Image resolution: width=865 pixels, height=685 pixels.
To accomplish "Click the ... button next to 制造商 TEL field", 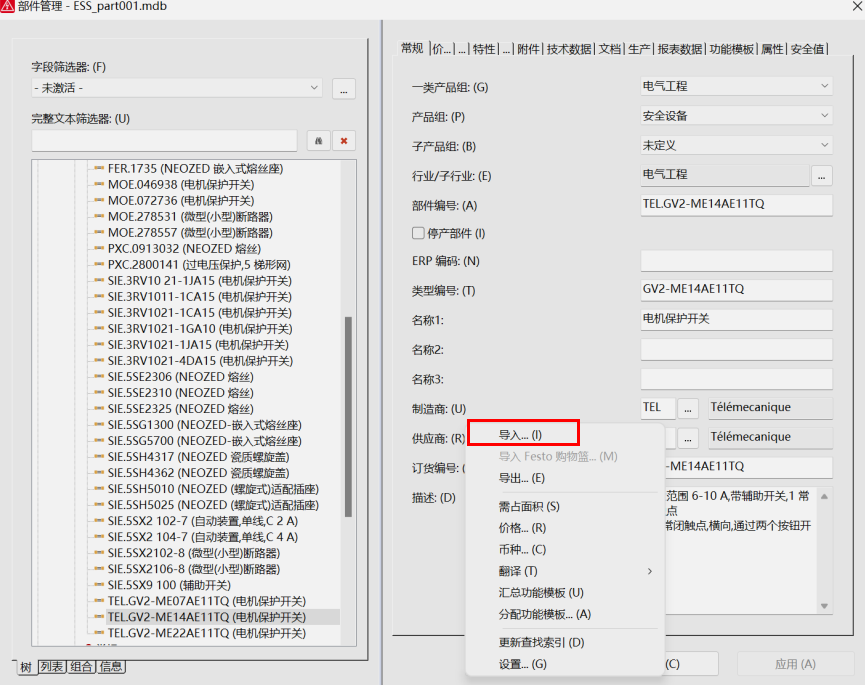I will click(x=688, y=408).
